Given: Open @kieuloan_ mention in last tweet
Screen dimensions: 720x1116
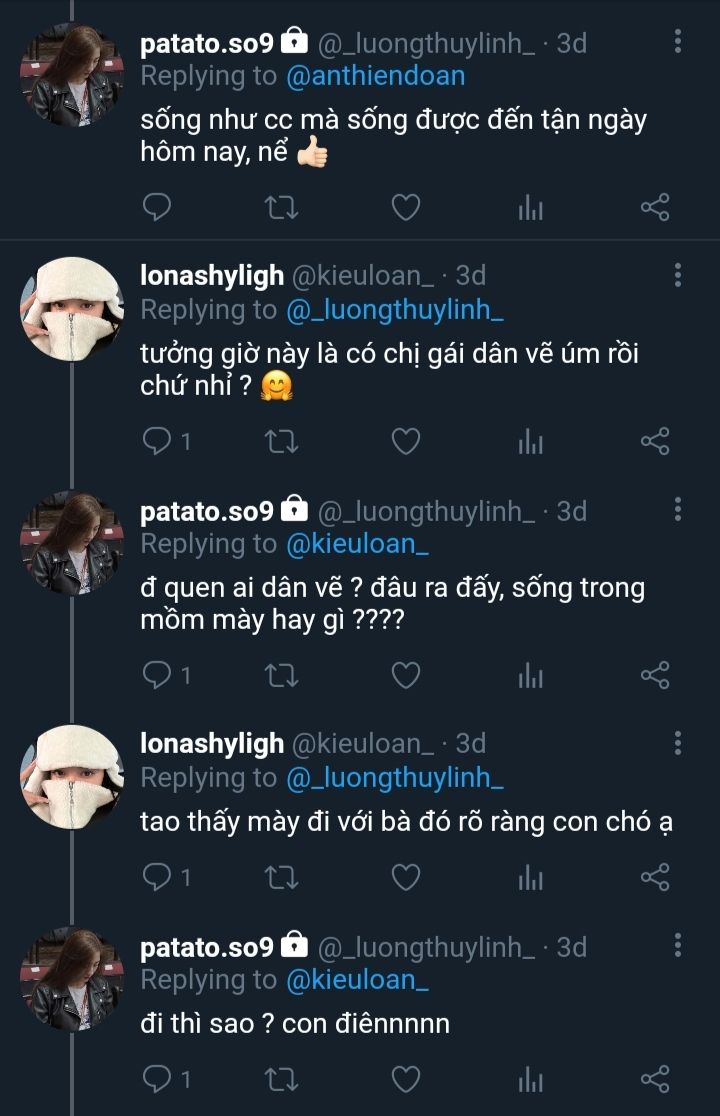Looking at the screenshot, I should tap(357, 980).
